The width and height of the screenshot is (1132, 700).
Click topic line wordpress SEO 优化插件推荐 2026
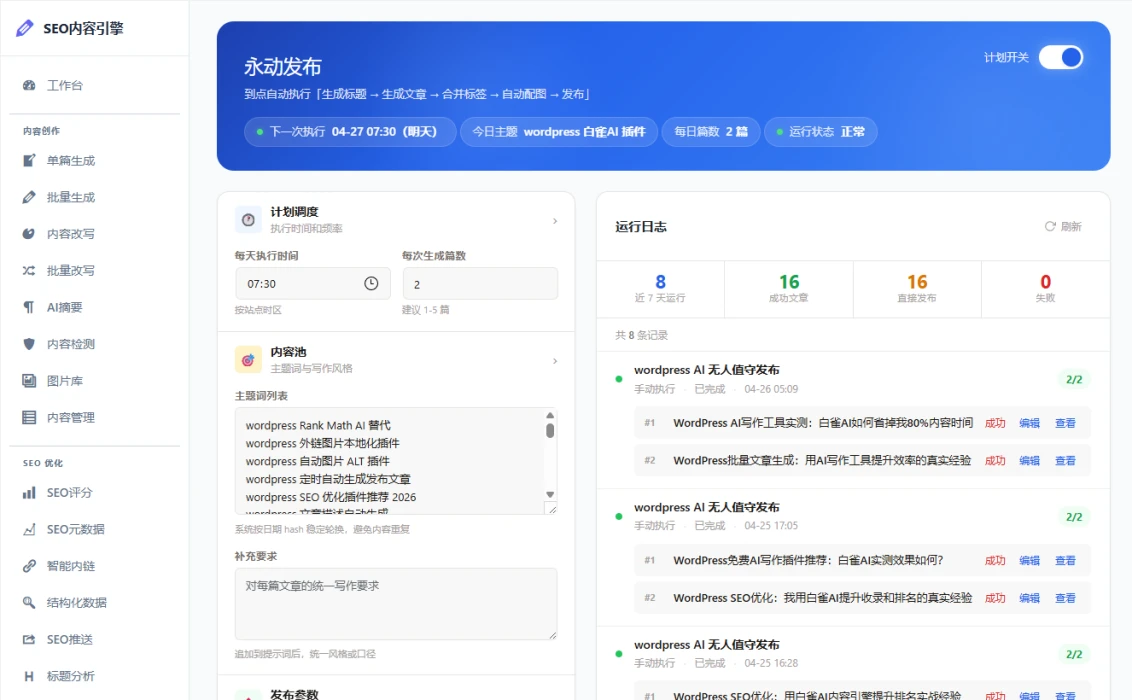[331, 497]
